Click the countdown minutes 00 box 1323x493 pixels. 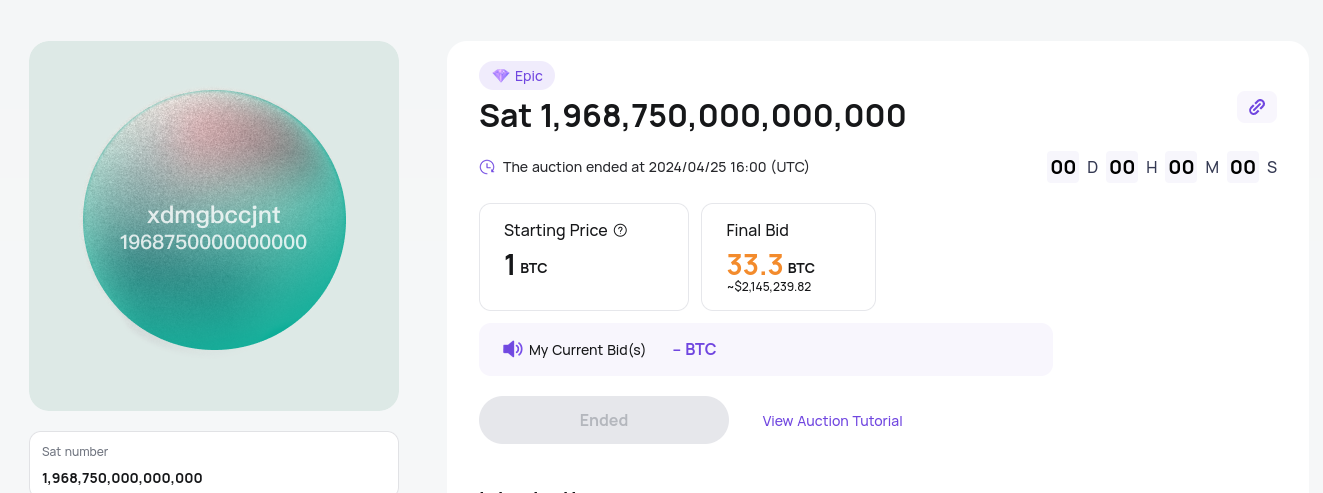pos(1181,167)
